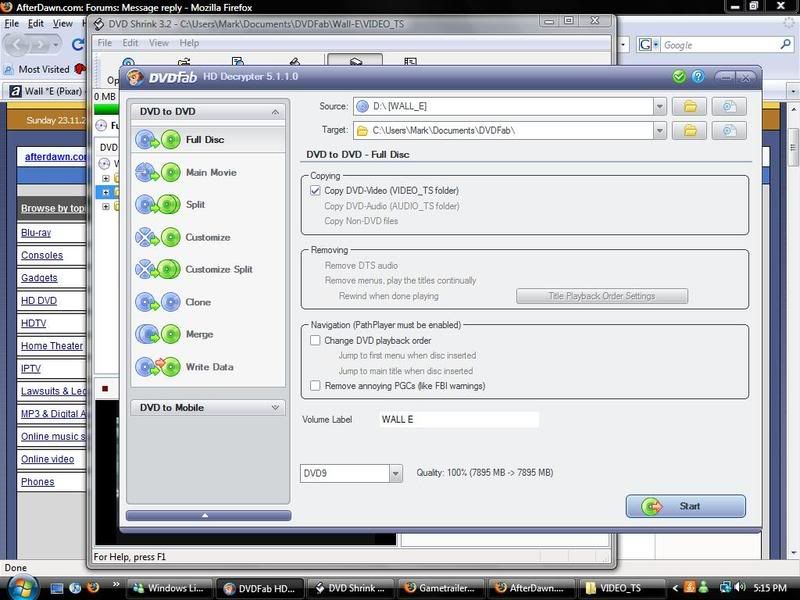Toggle Copy Non-DVD files option
The image size is (800, 600).
tap(361, 221)
